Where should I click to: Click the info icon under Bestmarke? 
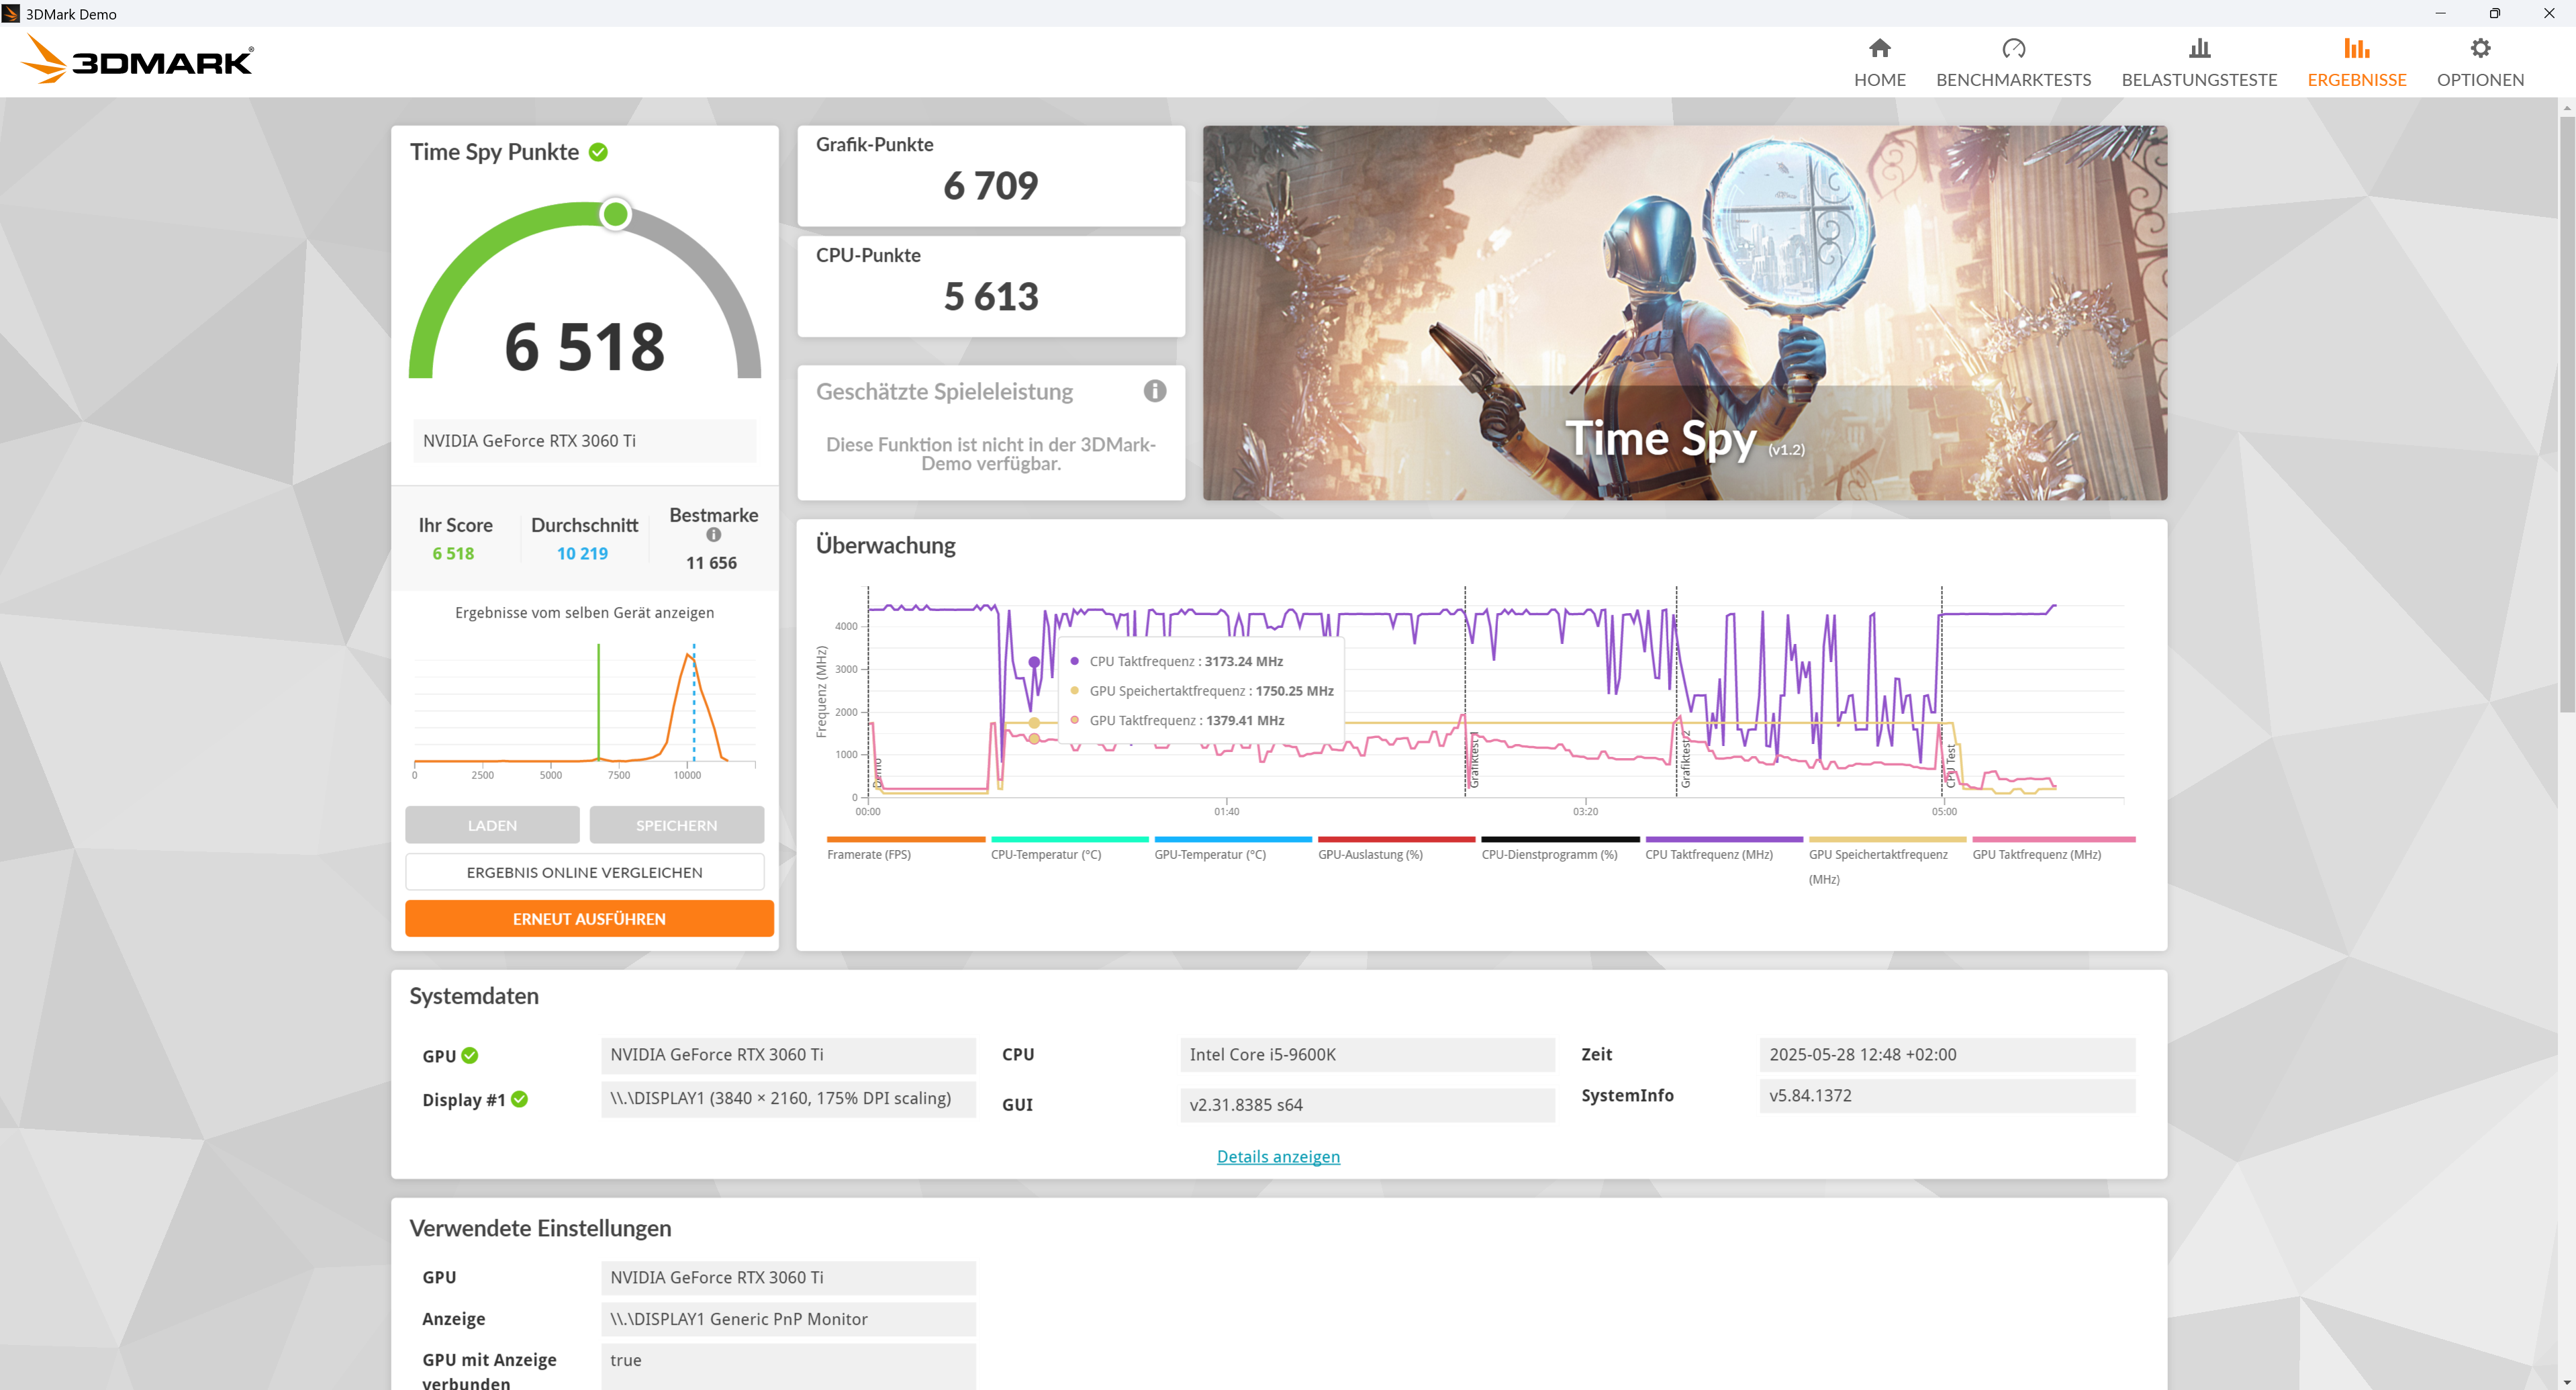point(713,535)
